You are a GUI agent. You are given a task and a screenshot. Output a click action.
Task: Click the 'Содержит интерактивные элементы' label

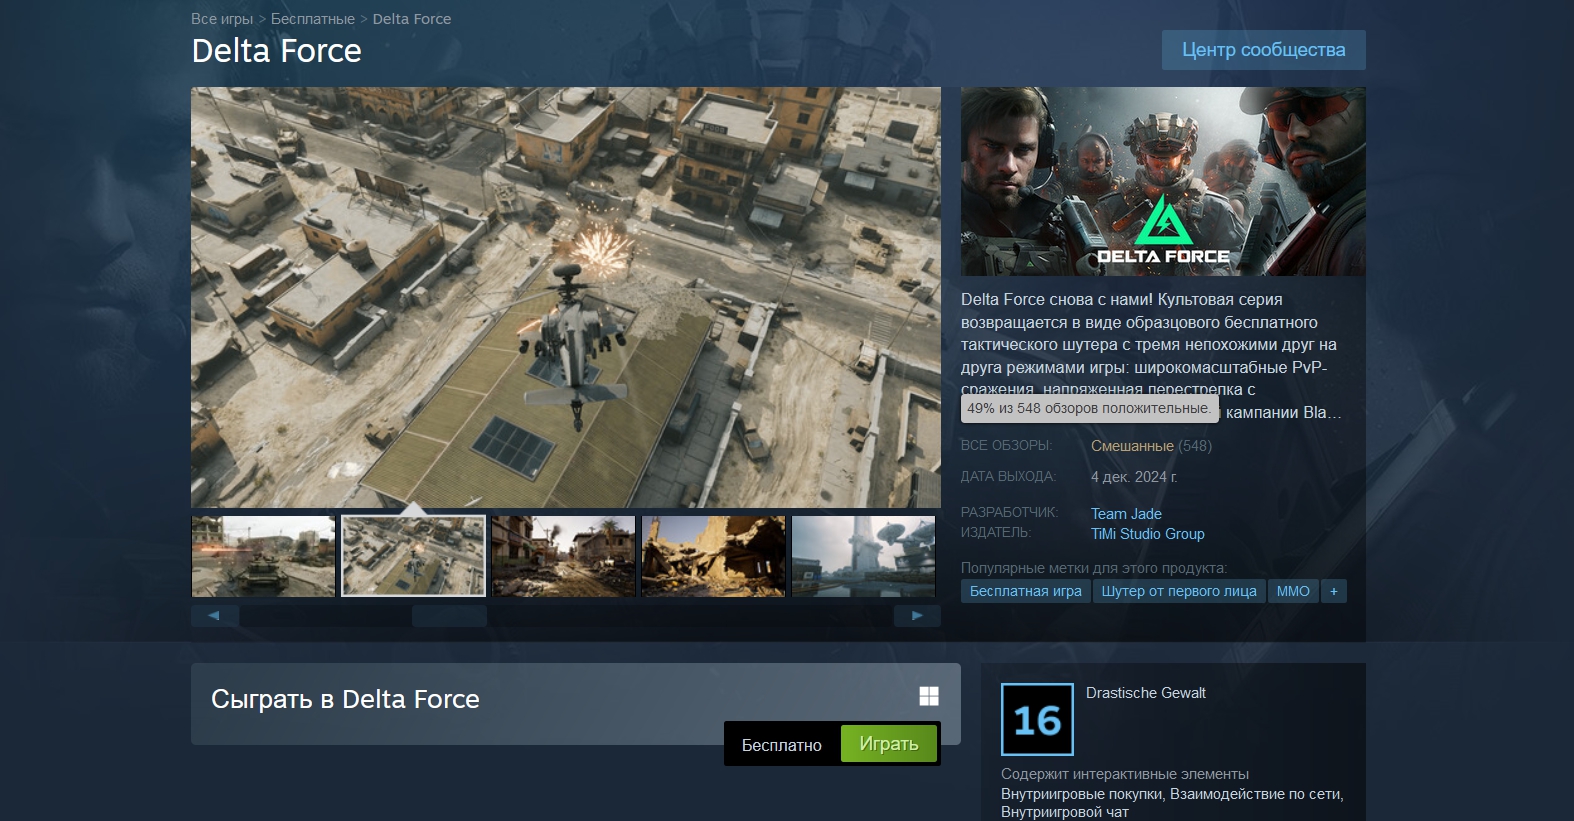click(1125, 774)
